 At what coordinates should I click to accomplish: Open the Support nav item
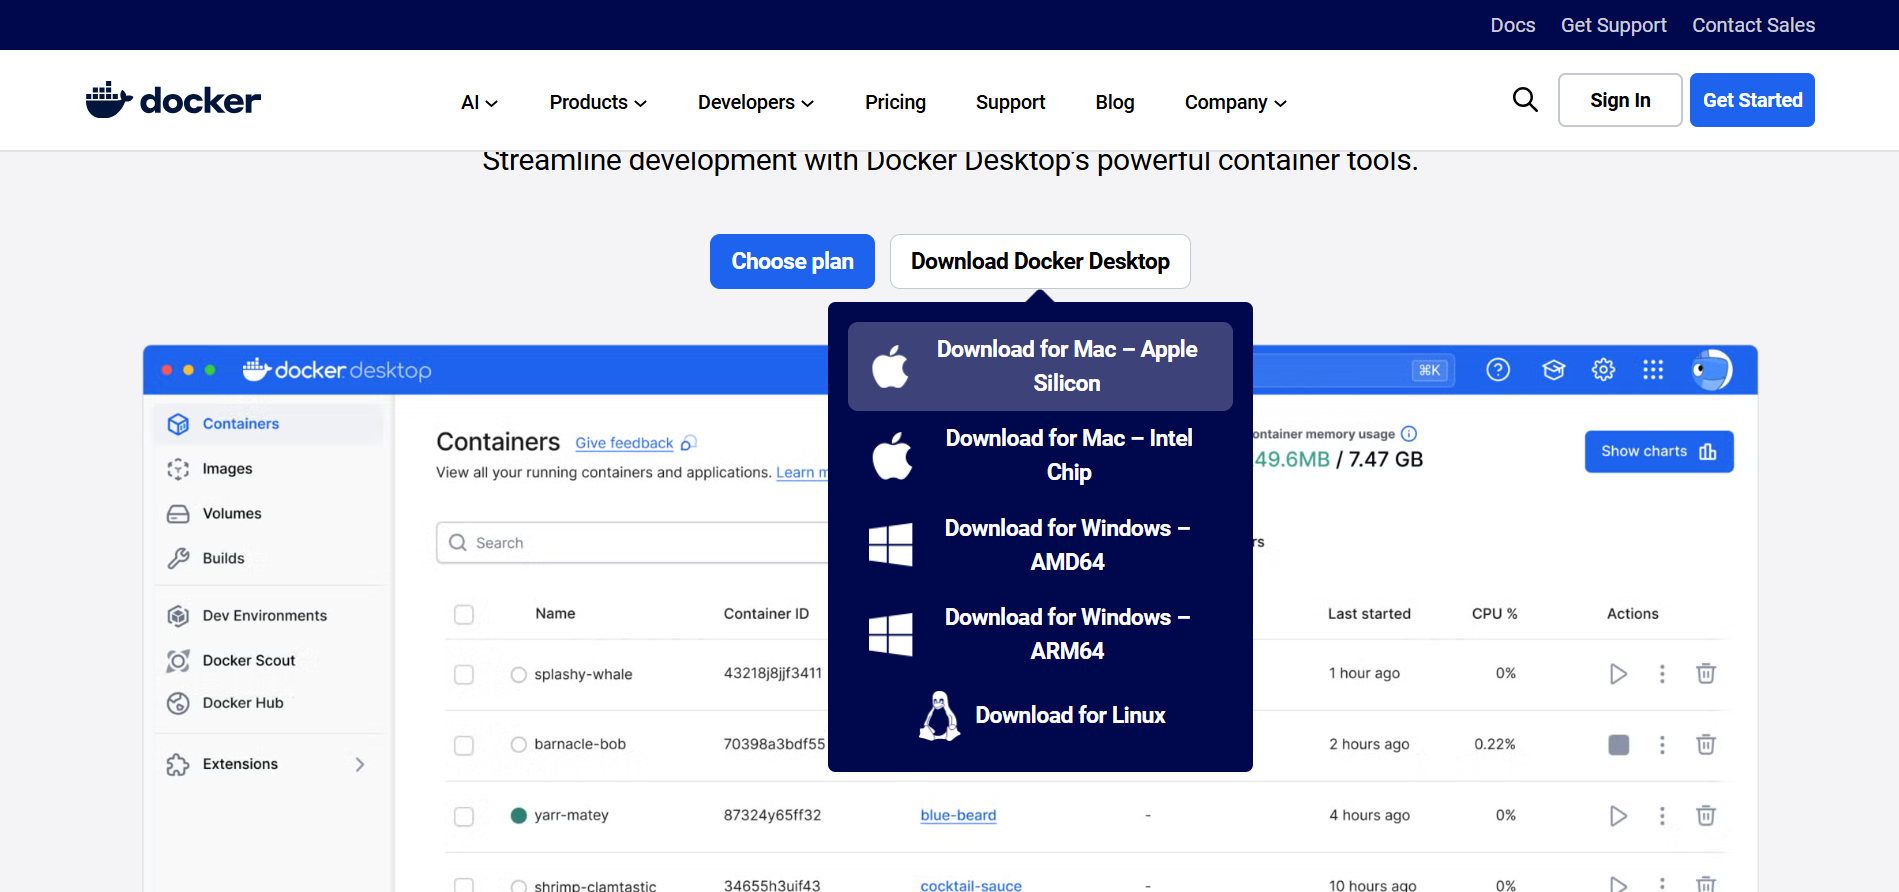pos(1010,102)
